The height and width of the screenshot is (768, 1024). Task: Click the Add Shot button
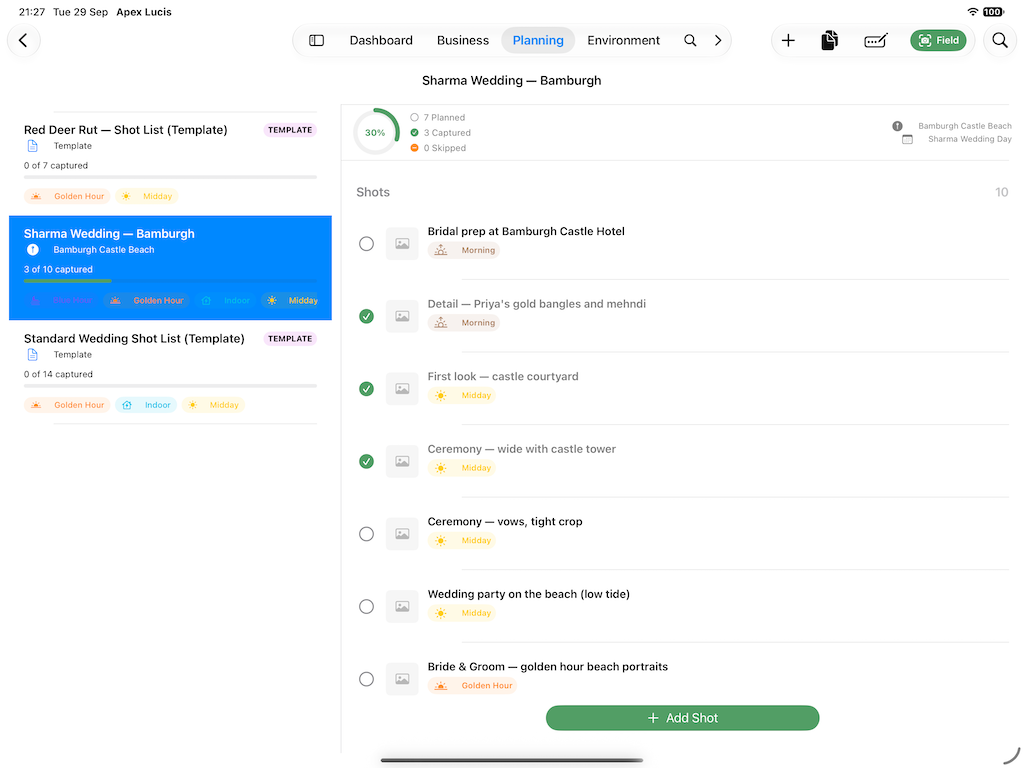682,718
